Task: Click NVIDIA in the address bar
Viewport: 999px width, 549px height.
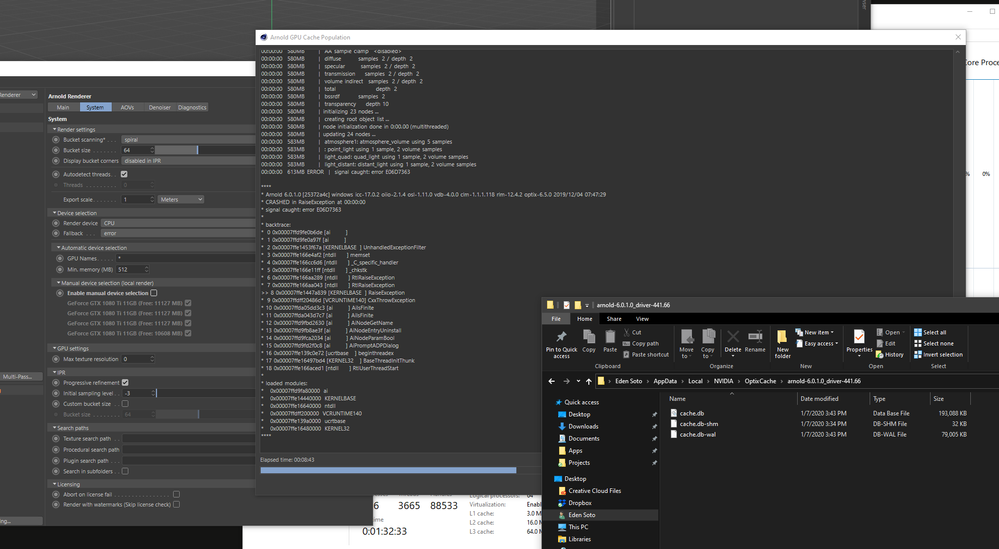Action: [723, 381]
